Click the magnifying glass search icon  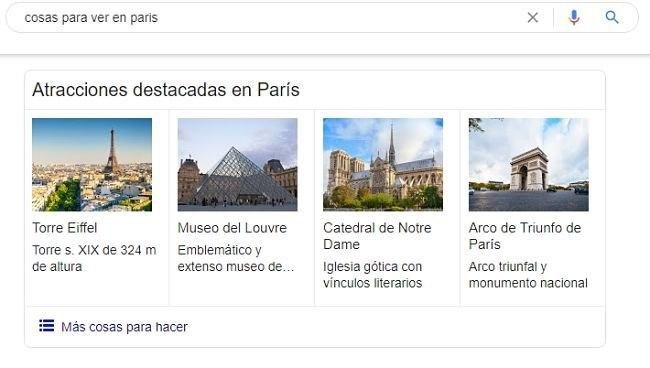[612, 17]
